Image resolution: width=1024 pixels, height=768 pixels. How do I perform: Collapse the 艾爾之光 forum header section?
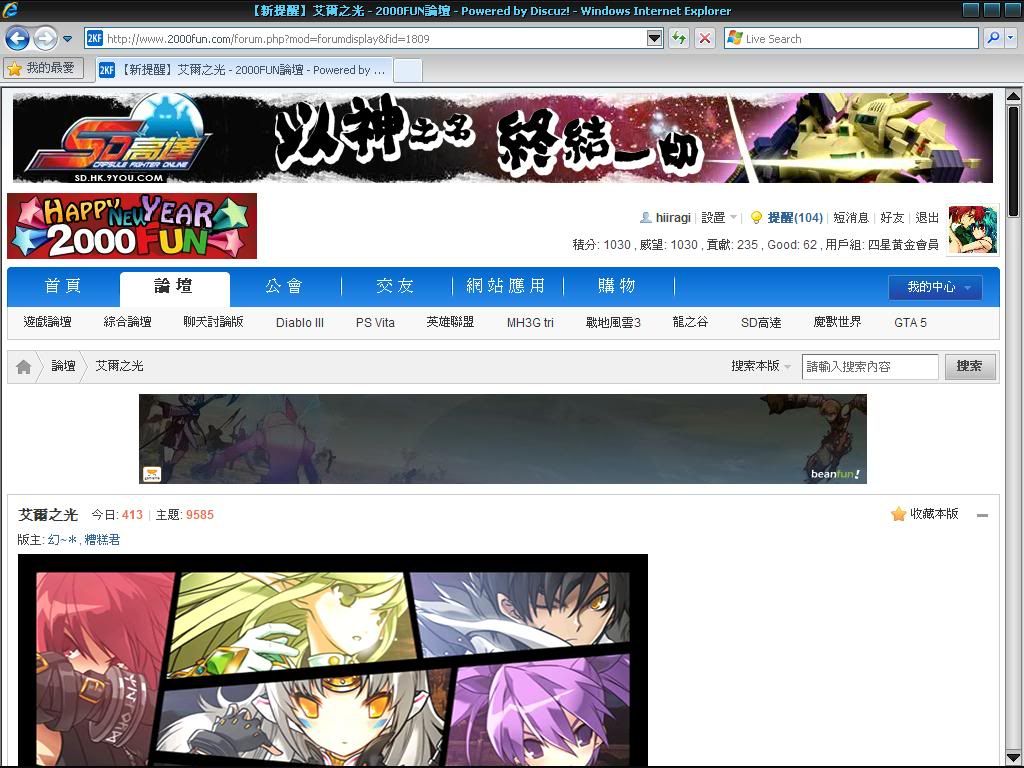pos(982,515)
